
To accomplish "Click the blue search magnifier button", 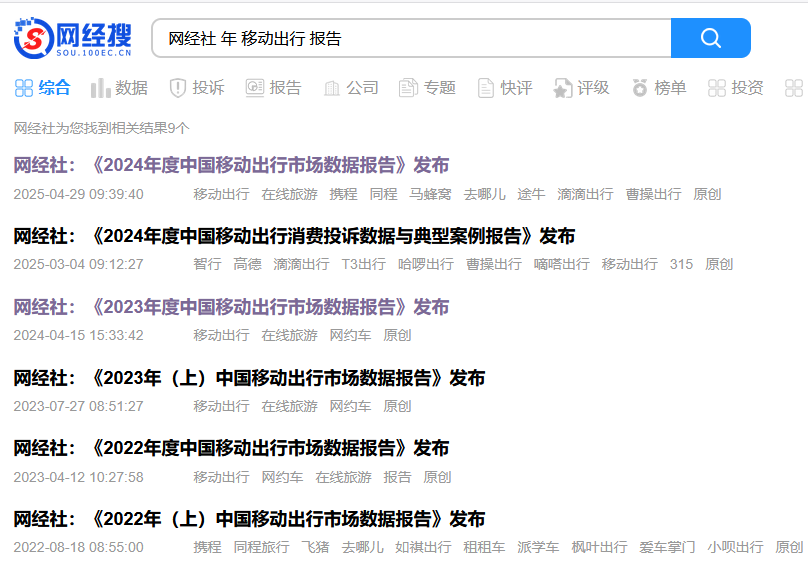I will coord(711,38).
